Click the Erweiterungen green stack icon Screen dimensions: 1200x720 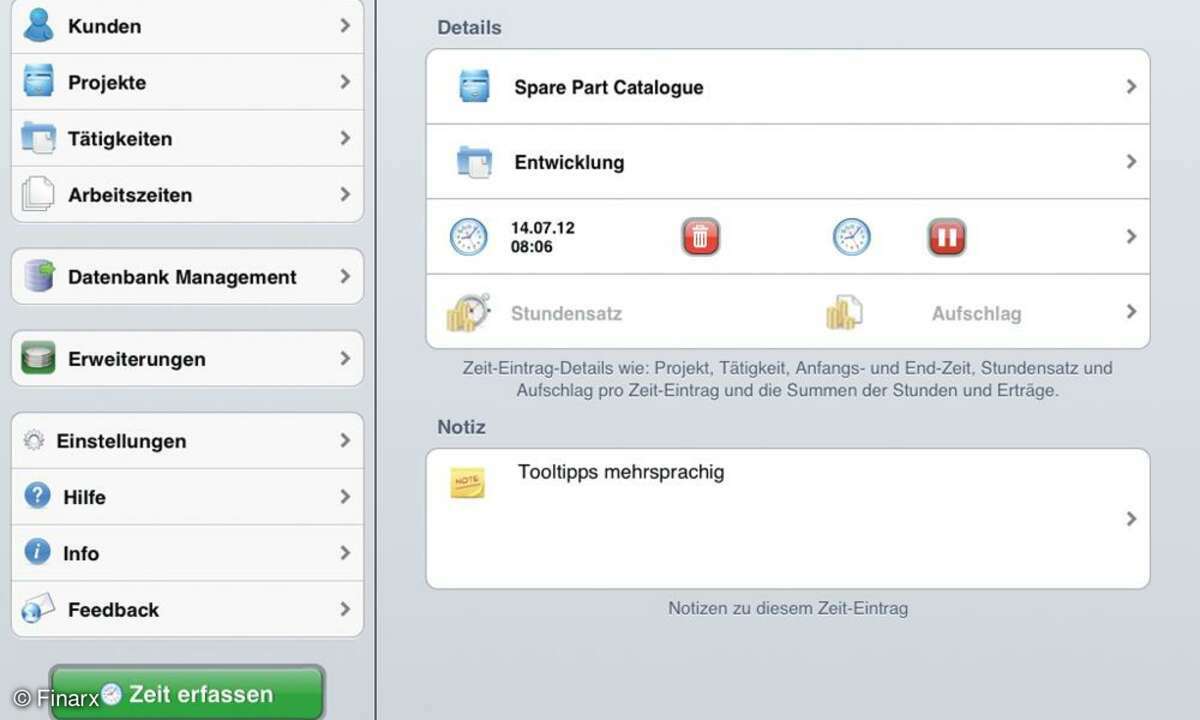38,358
